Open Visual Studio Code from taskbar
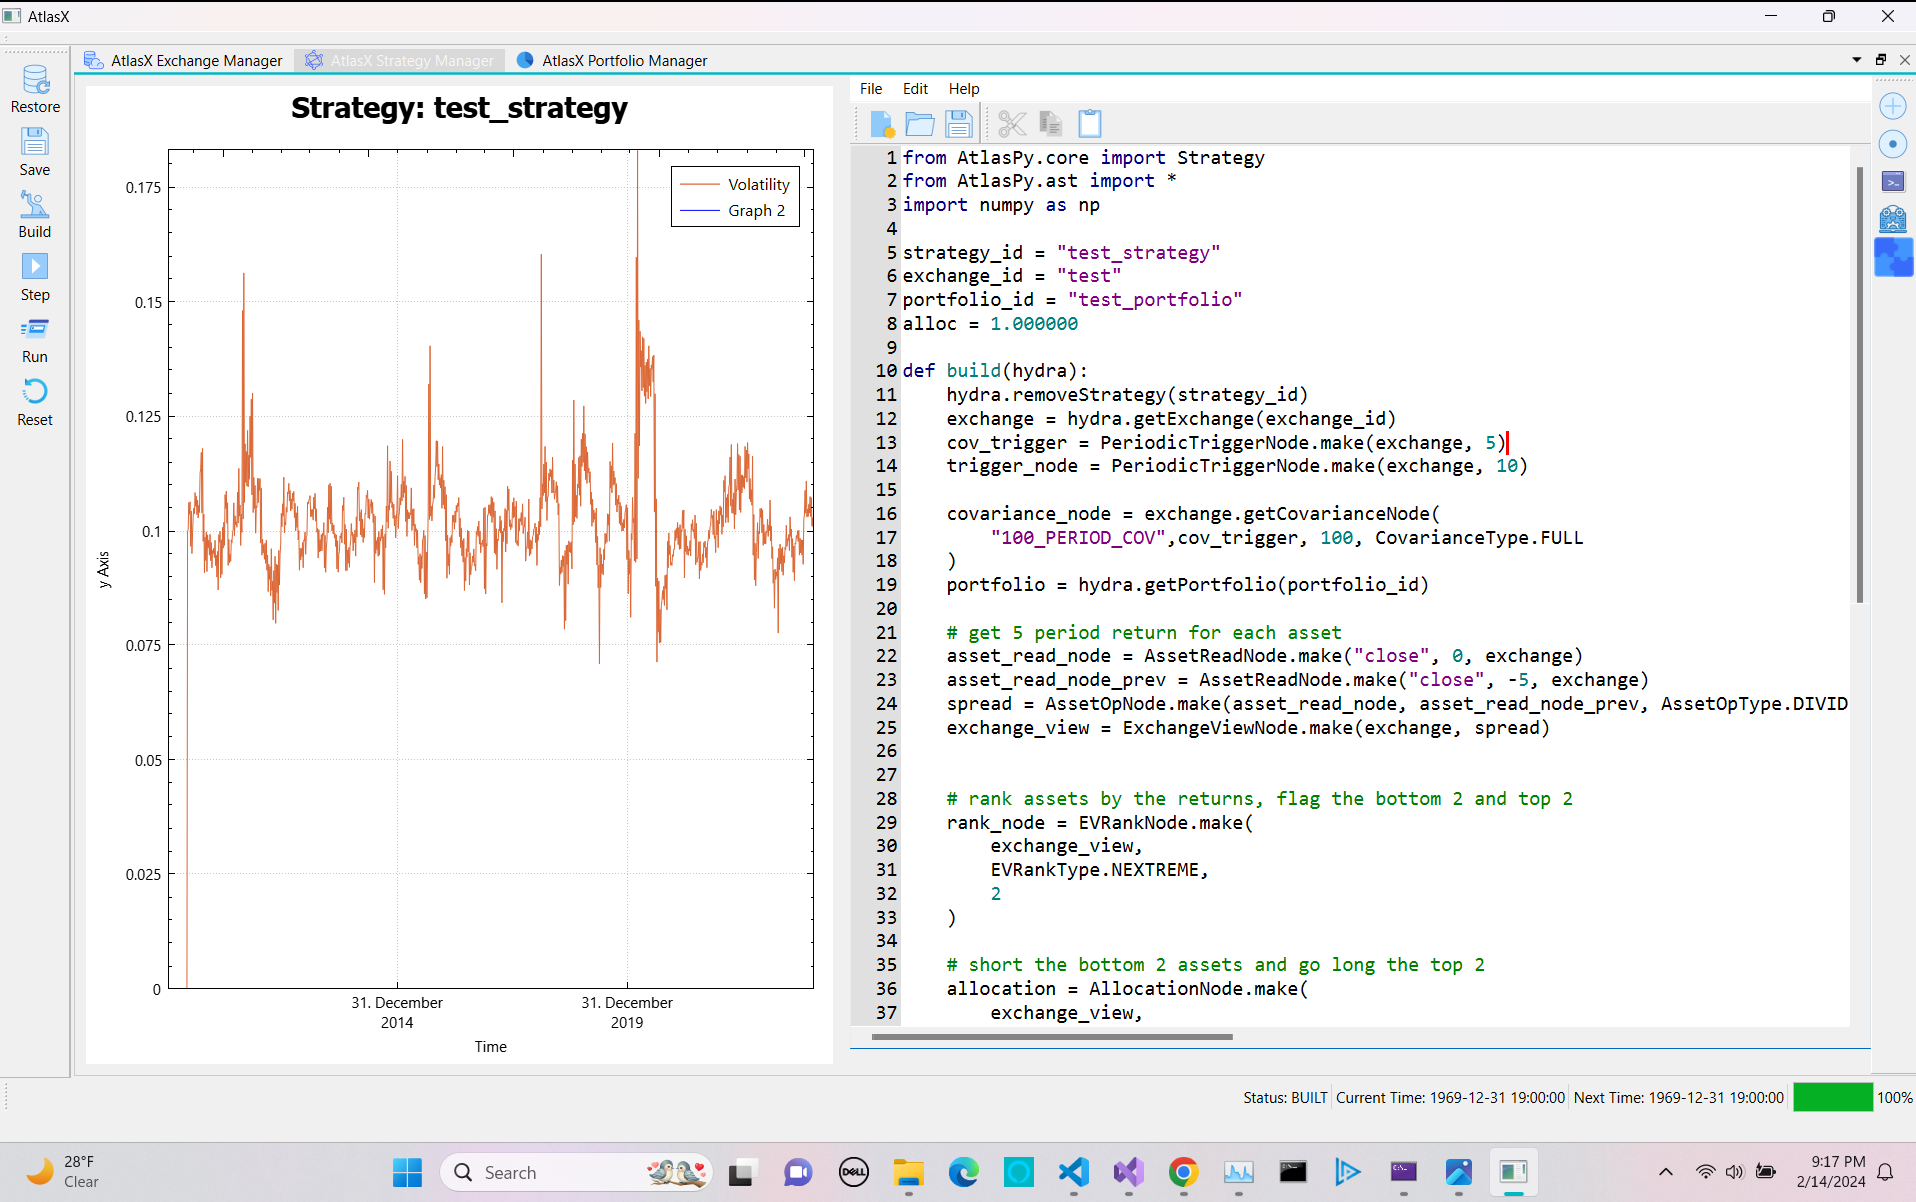 tap(1073, 1172)
